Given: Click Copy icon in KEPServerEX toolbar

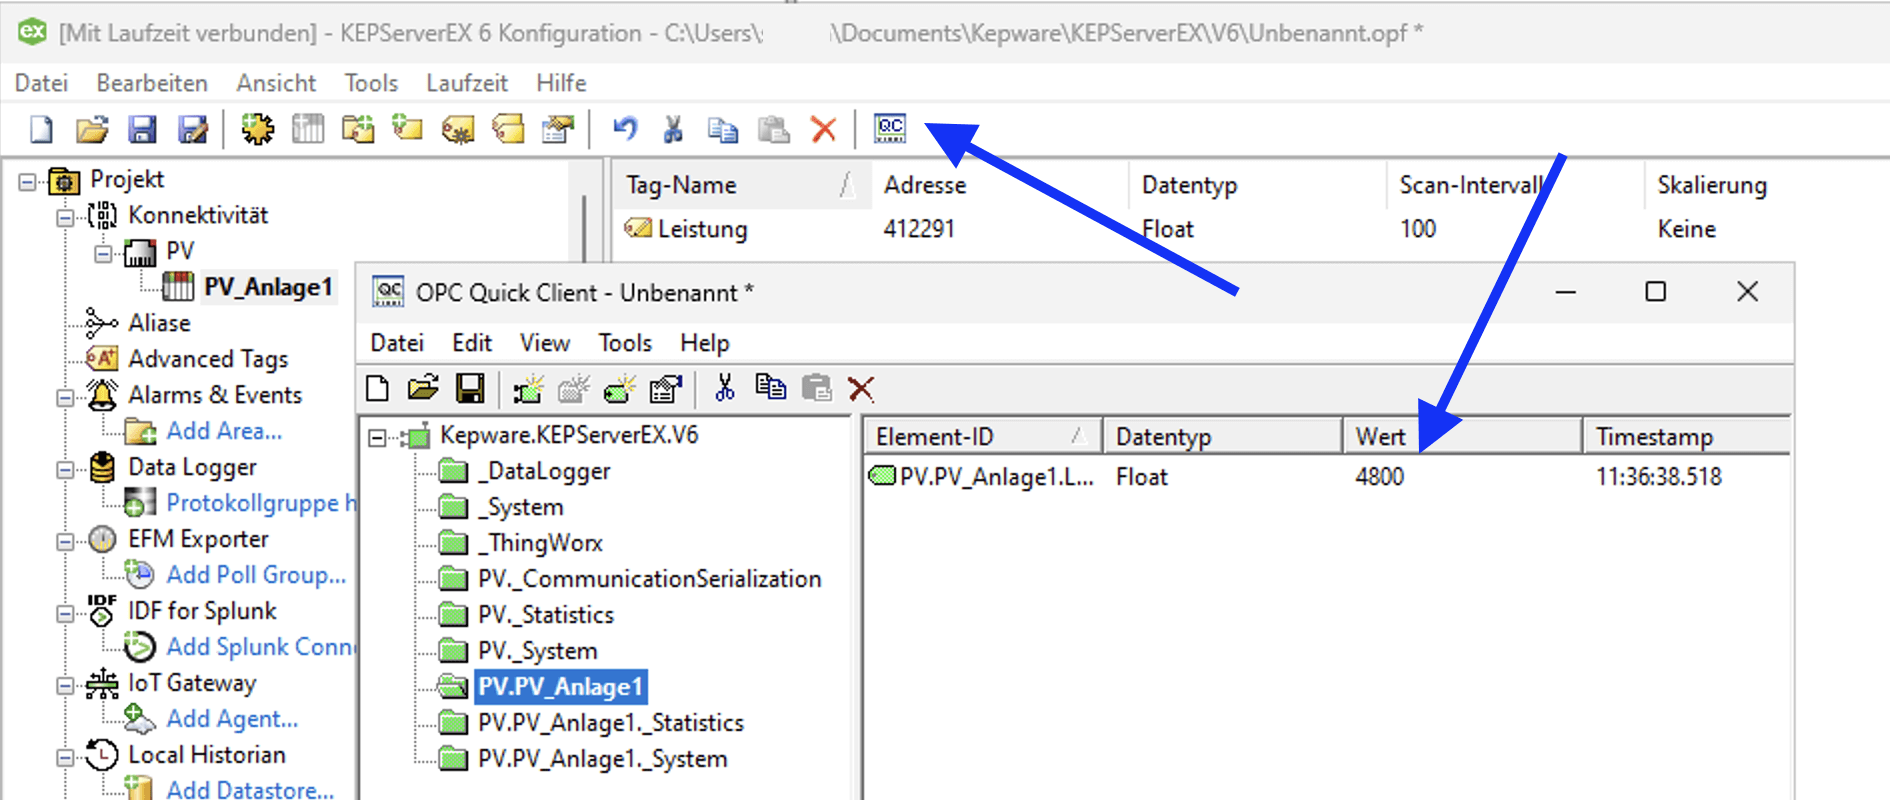Looking at the screenshot, I should (x=723, y=129).
